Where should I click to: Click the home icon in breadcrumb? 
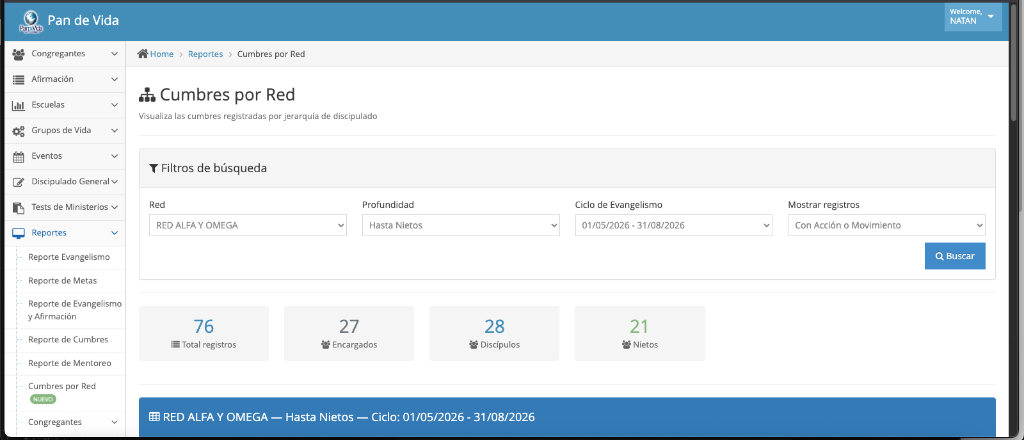(x=143, y=54)
